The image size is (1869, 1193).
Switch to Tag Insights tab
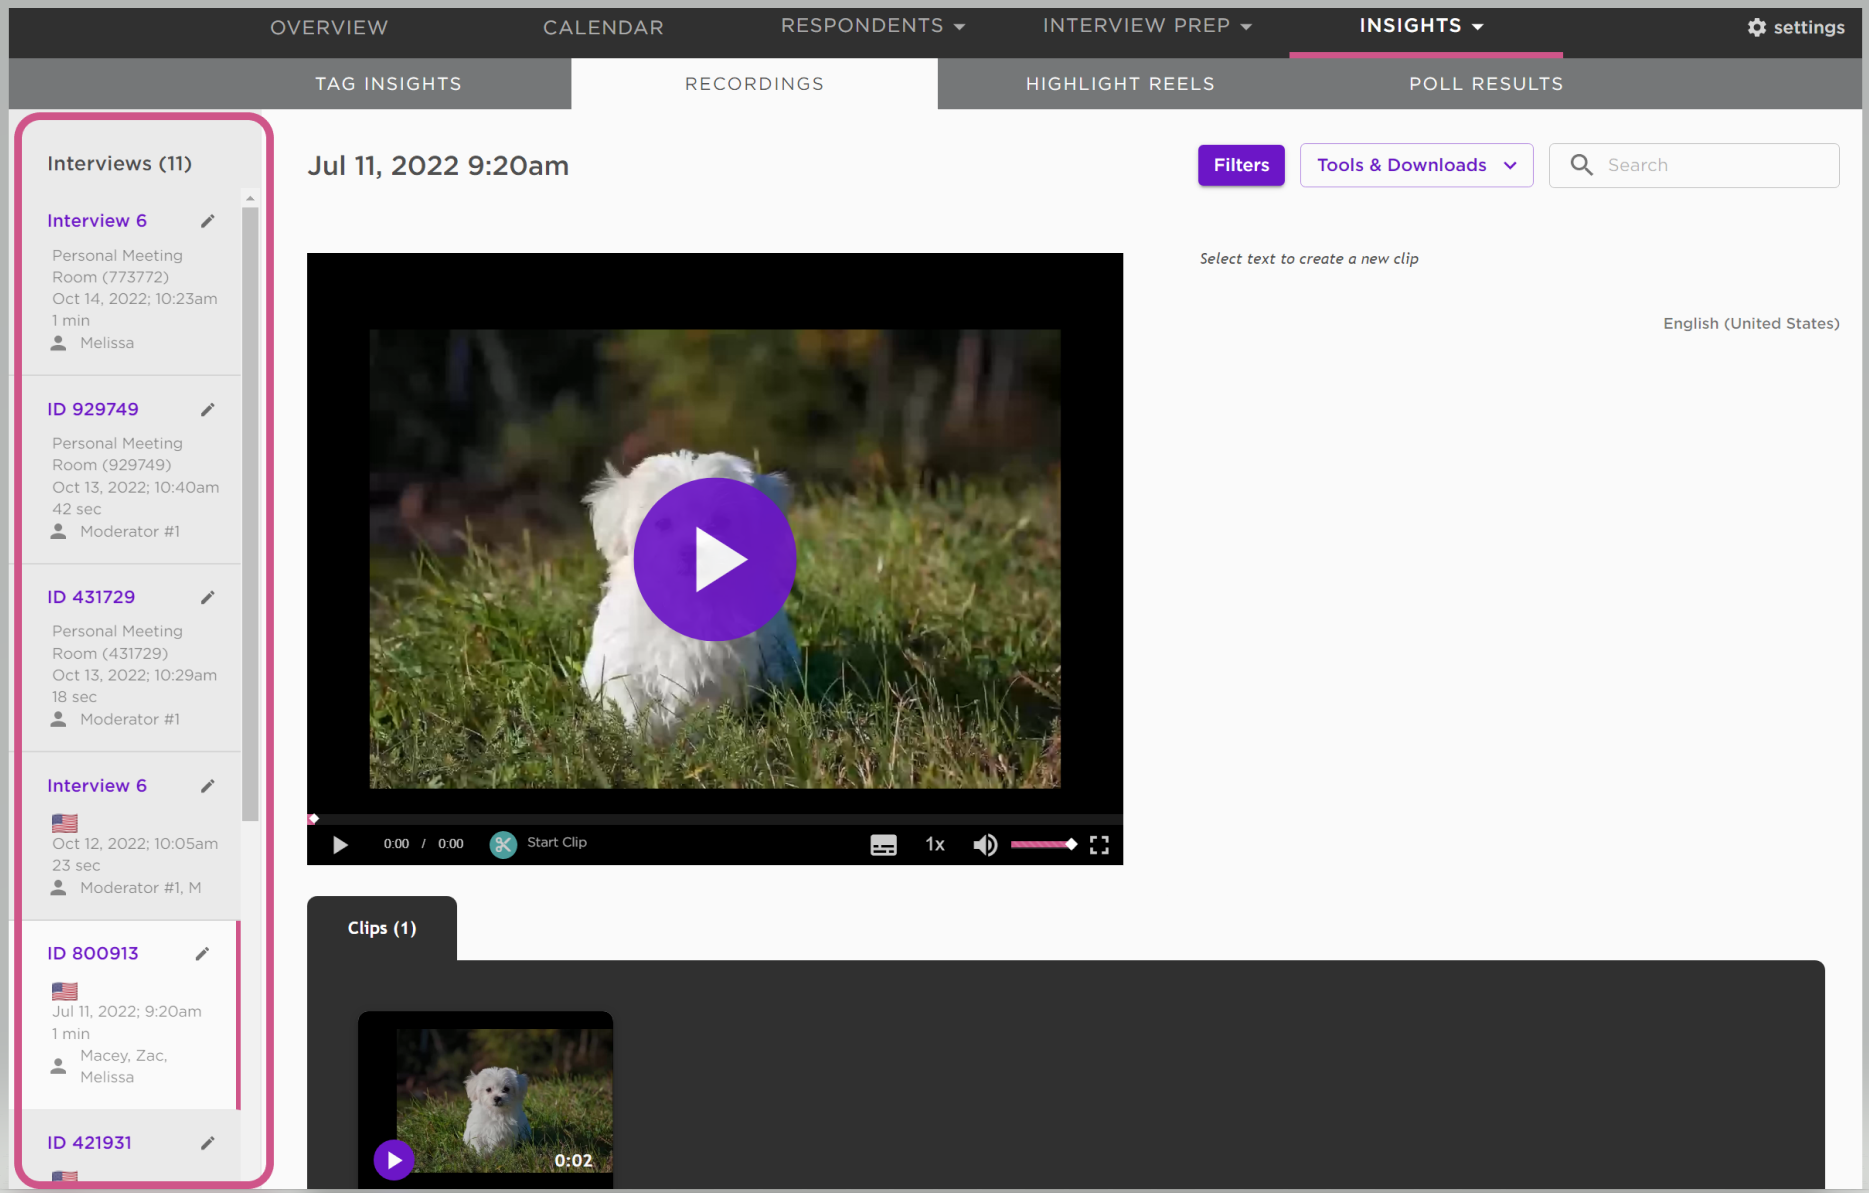388,84
